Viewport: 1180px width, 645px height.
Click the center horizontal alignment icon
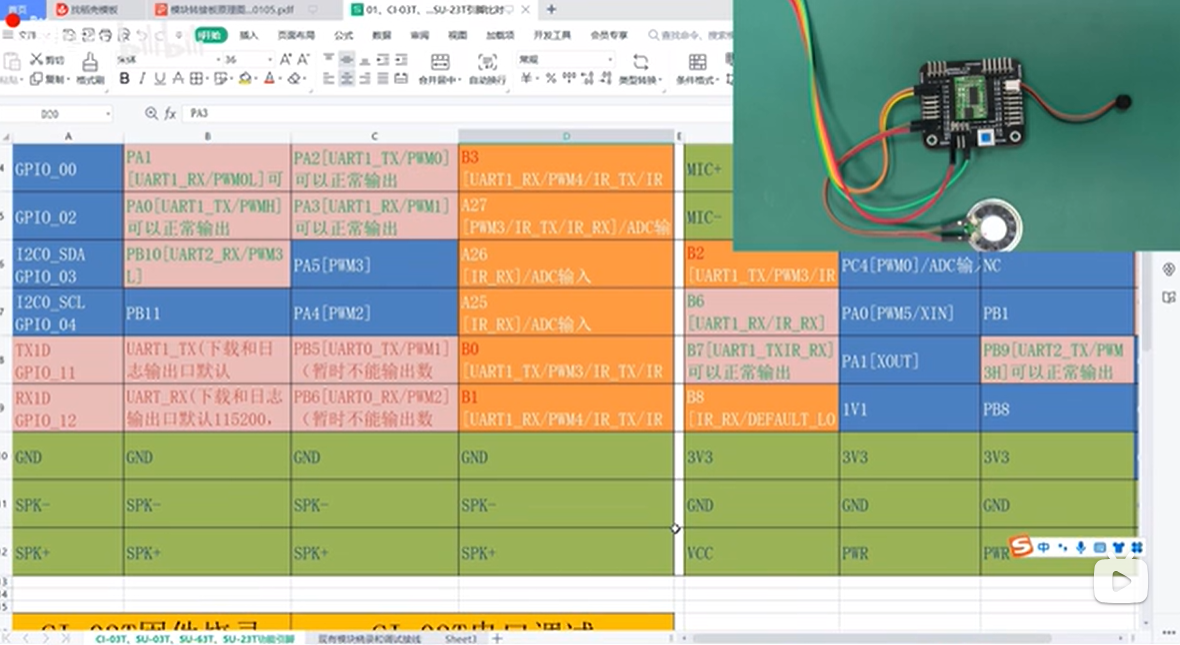point(346,79)
